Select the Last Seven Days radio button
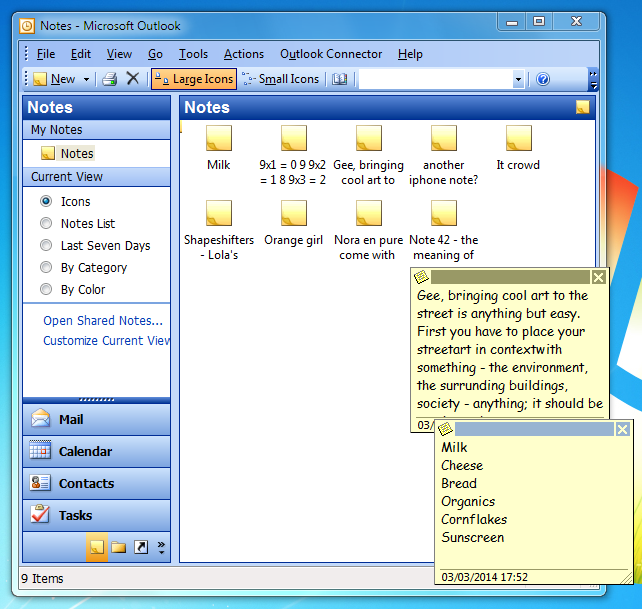 46,245
